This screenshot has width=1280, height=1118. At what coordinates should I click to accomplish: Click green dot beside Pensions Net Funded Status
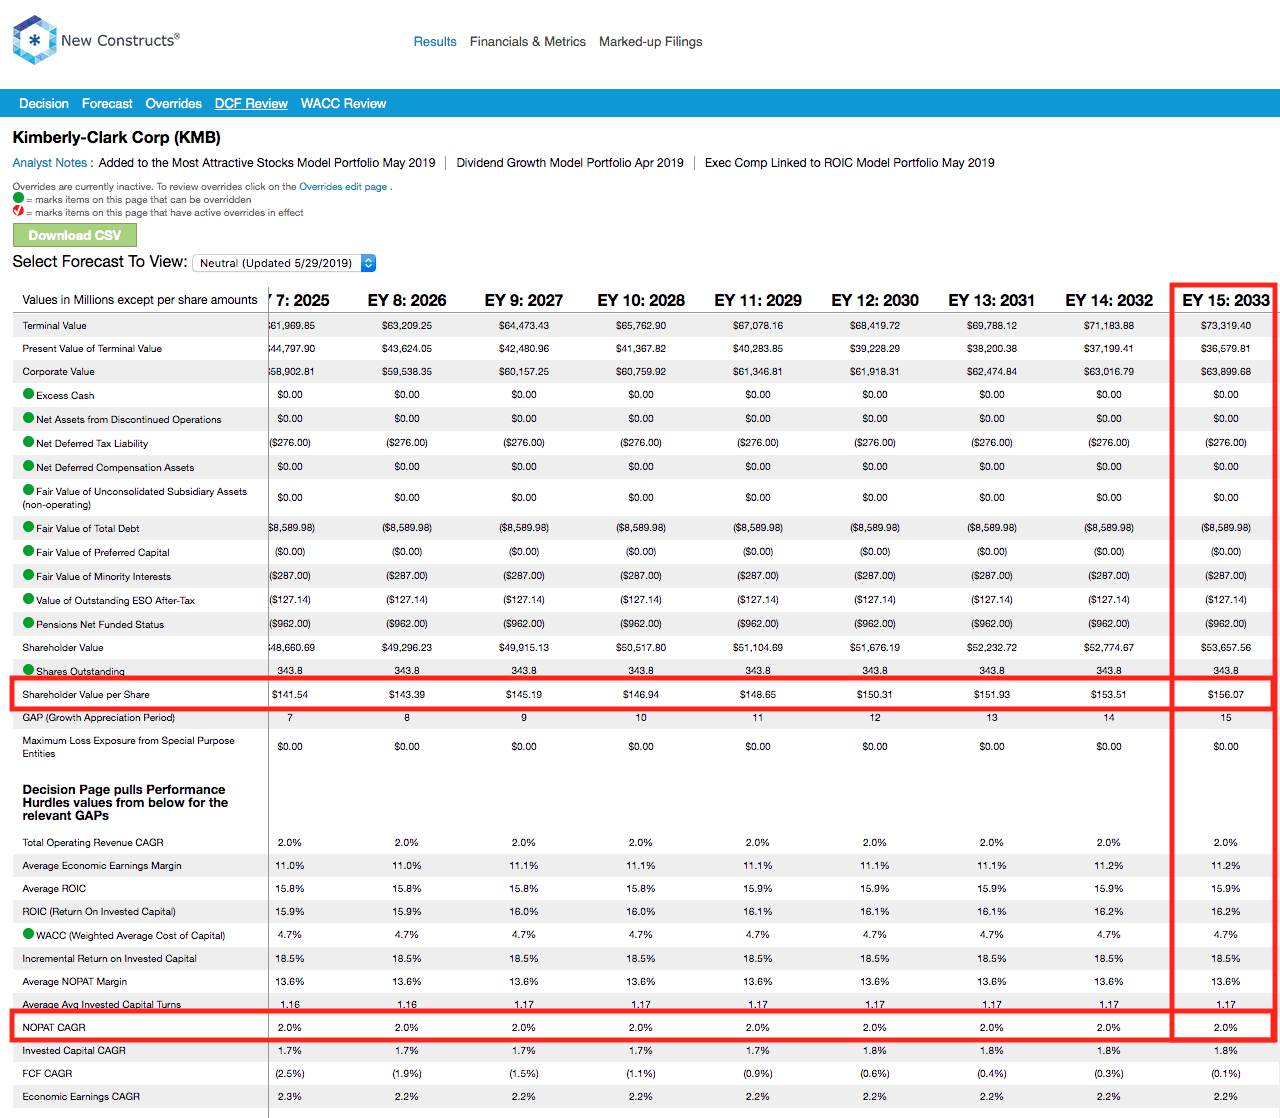pyautogui.click(x=29, y=623)
